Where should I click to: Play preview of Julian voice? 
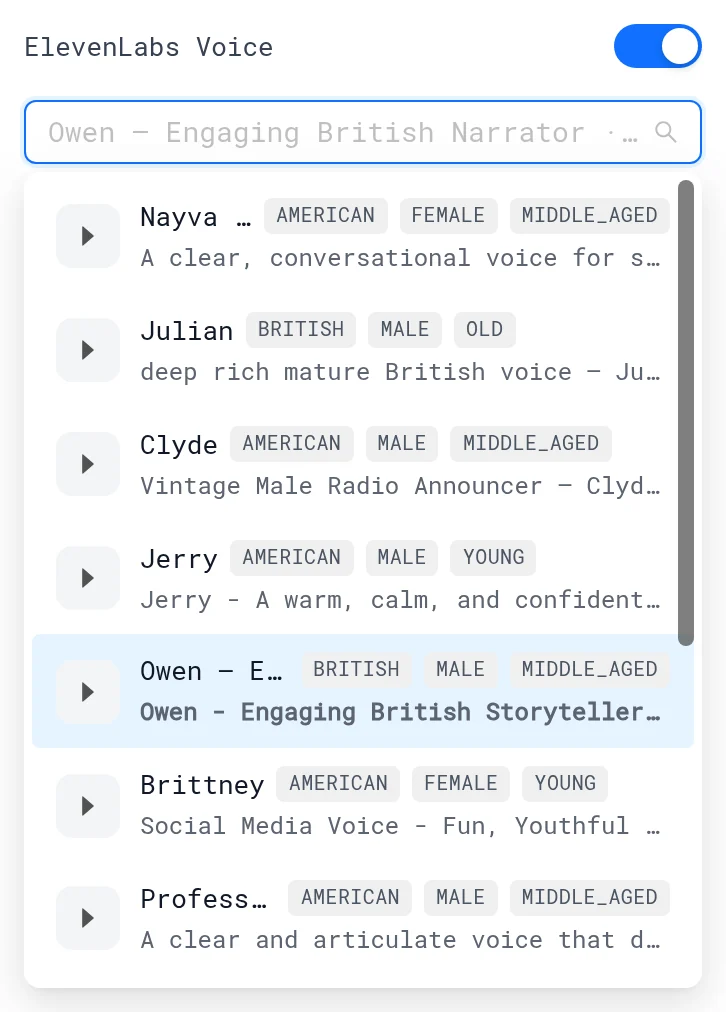[x=88, y=350]
